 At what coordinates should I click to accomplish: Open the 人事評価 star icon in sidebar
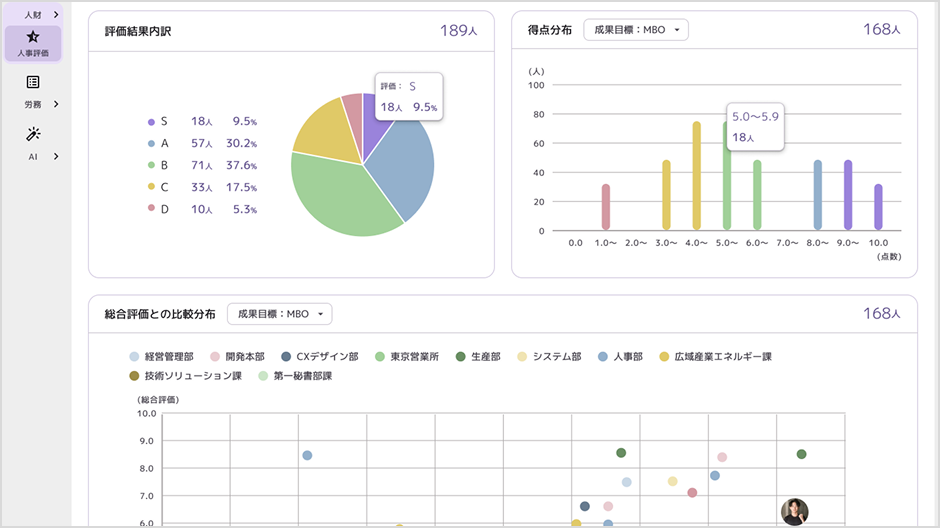[33, 37]
